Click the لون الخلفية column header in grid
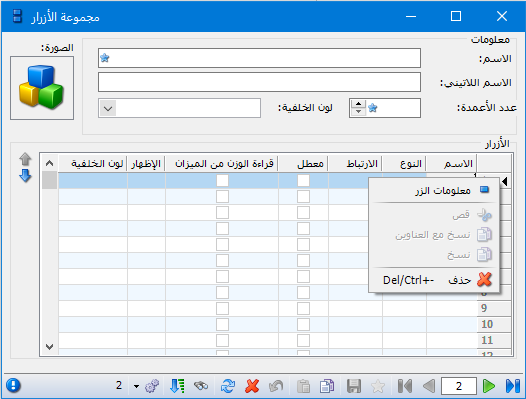The height and width of the screenshot is (399, 526). click(x=93, y=164)
